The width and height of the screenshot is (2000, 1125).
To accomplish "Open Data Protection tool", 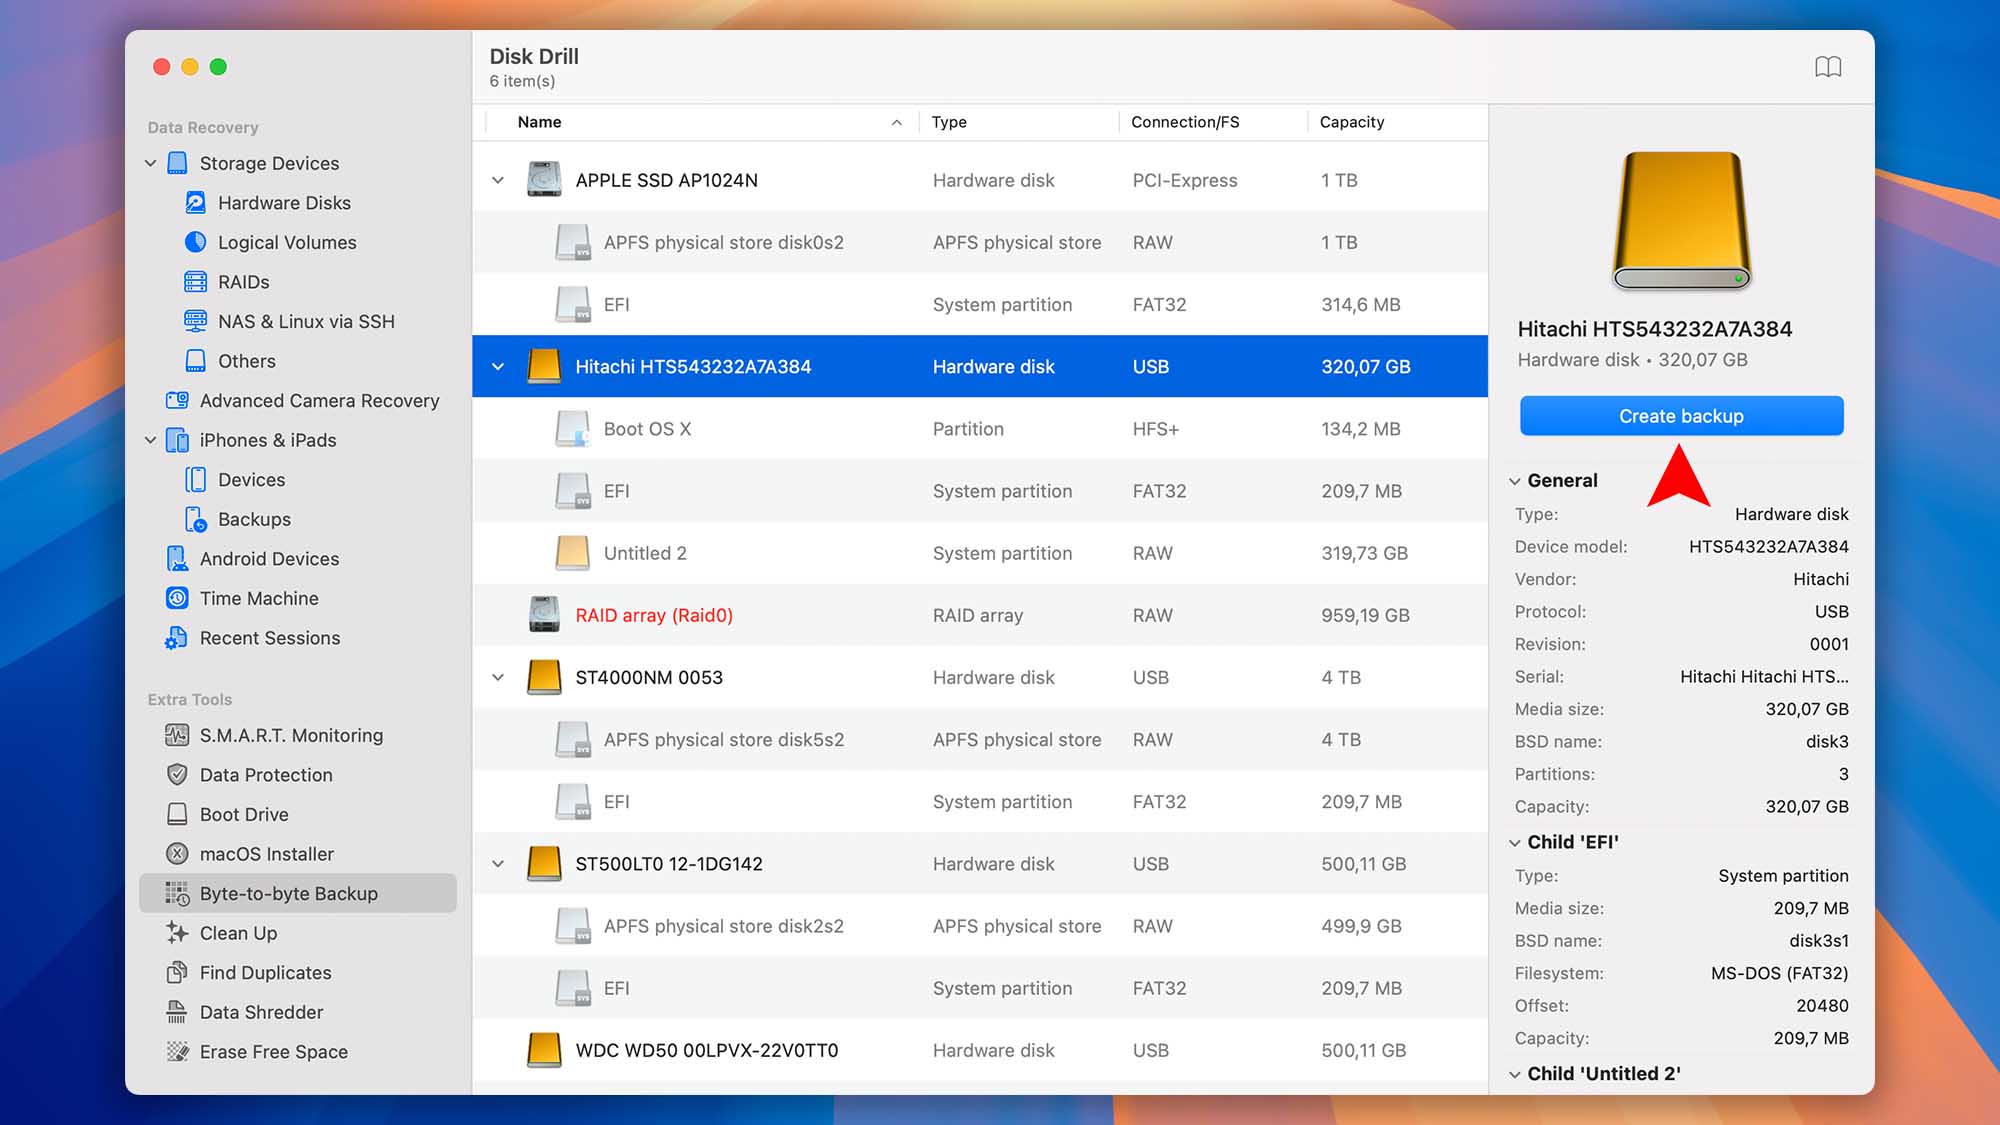I will [266, 775].
